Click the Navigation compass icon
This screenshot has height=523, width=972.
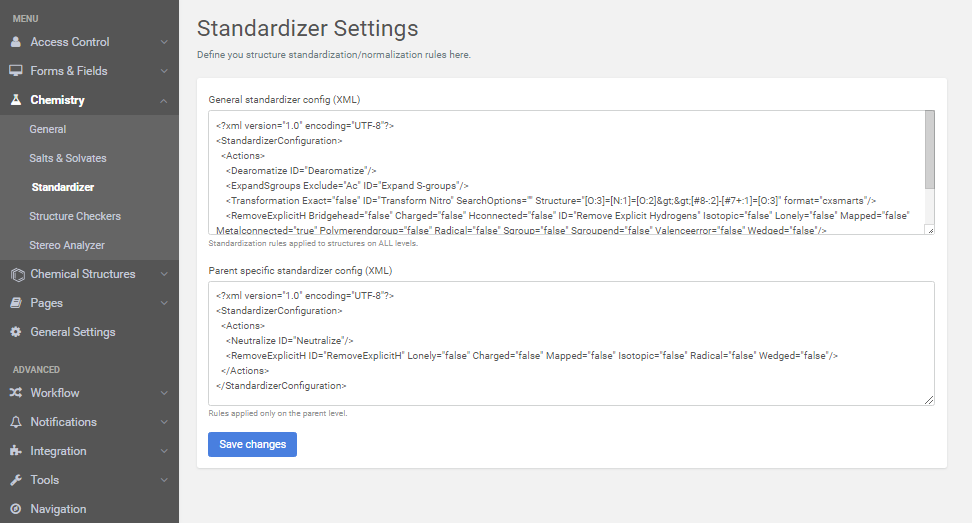(16, 509)
